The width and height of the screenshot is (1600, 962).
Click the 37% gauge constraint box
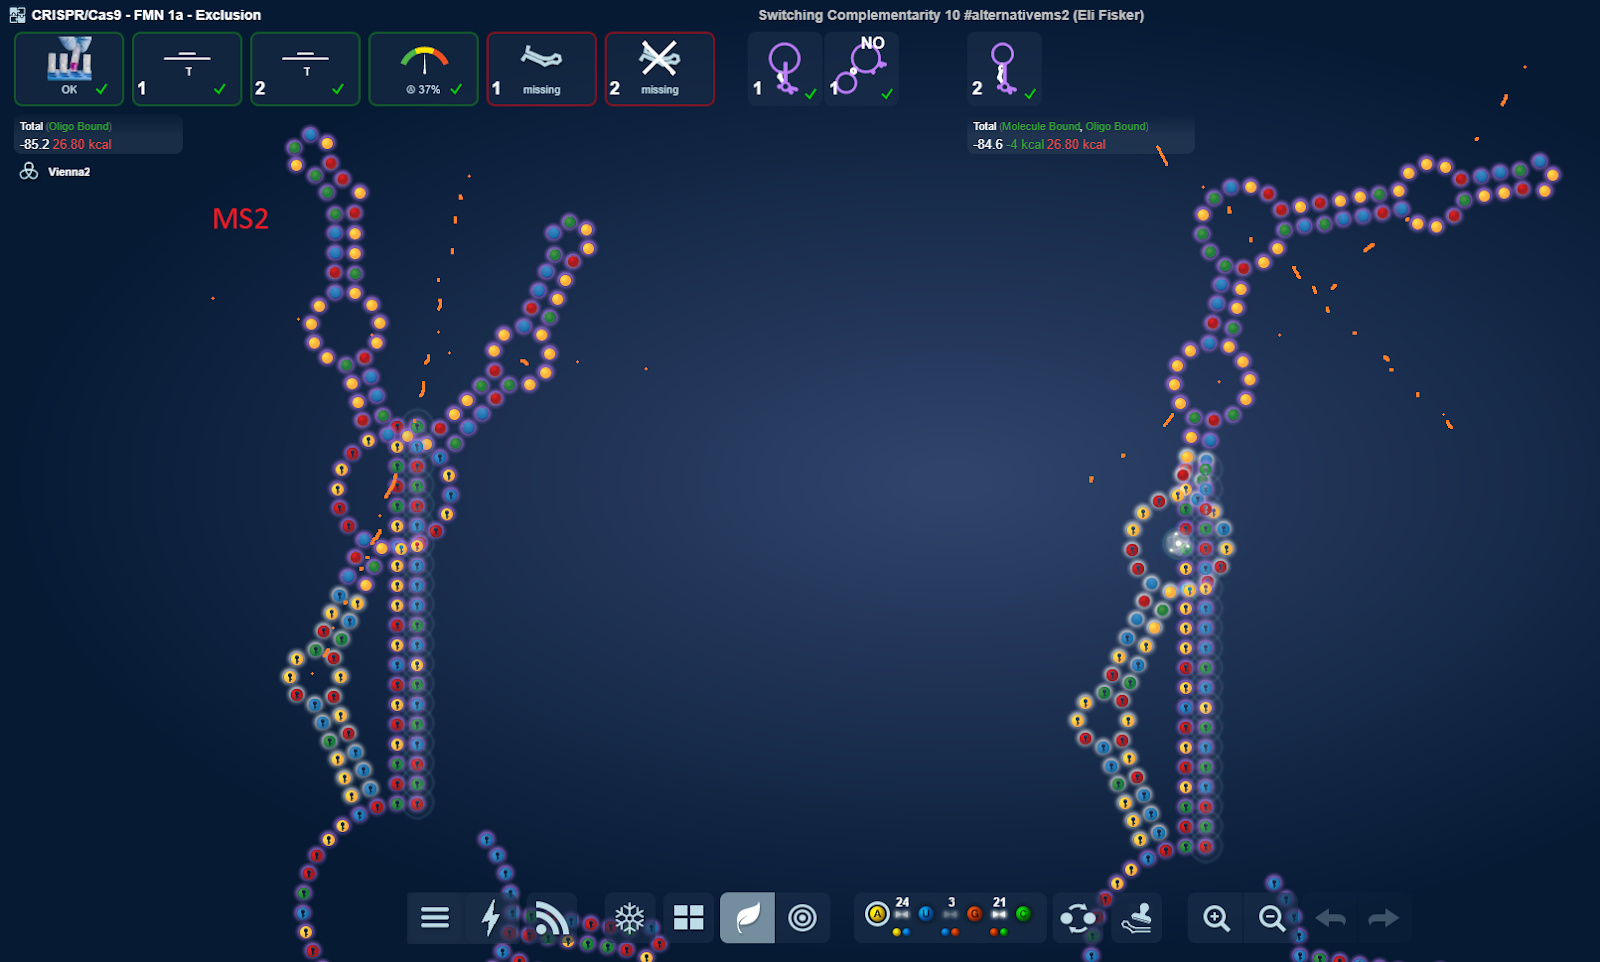point(423,69)
